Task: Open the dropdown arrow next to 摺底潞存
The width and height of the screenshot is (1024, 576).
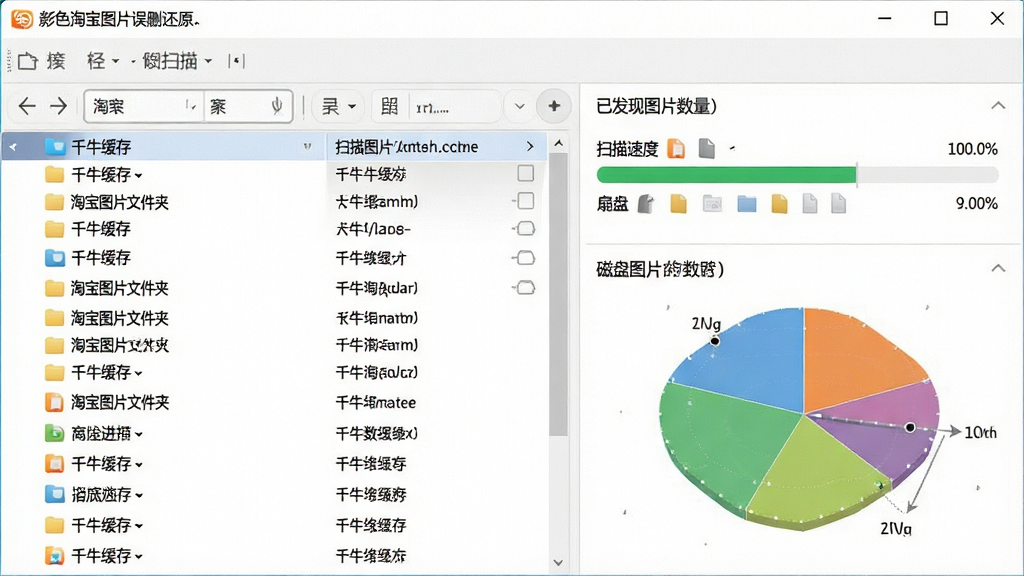Action: click(138, 496)
